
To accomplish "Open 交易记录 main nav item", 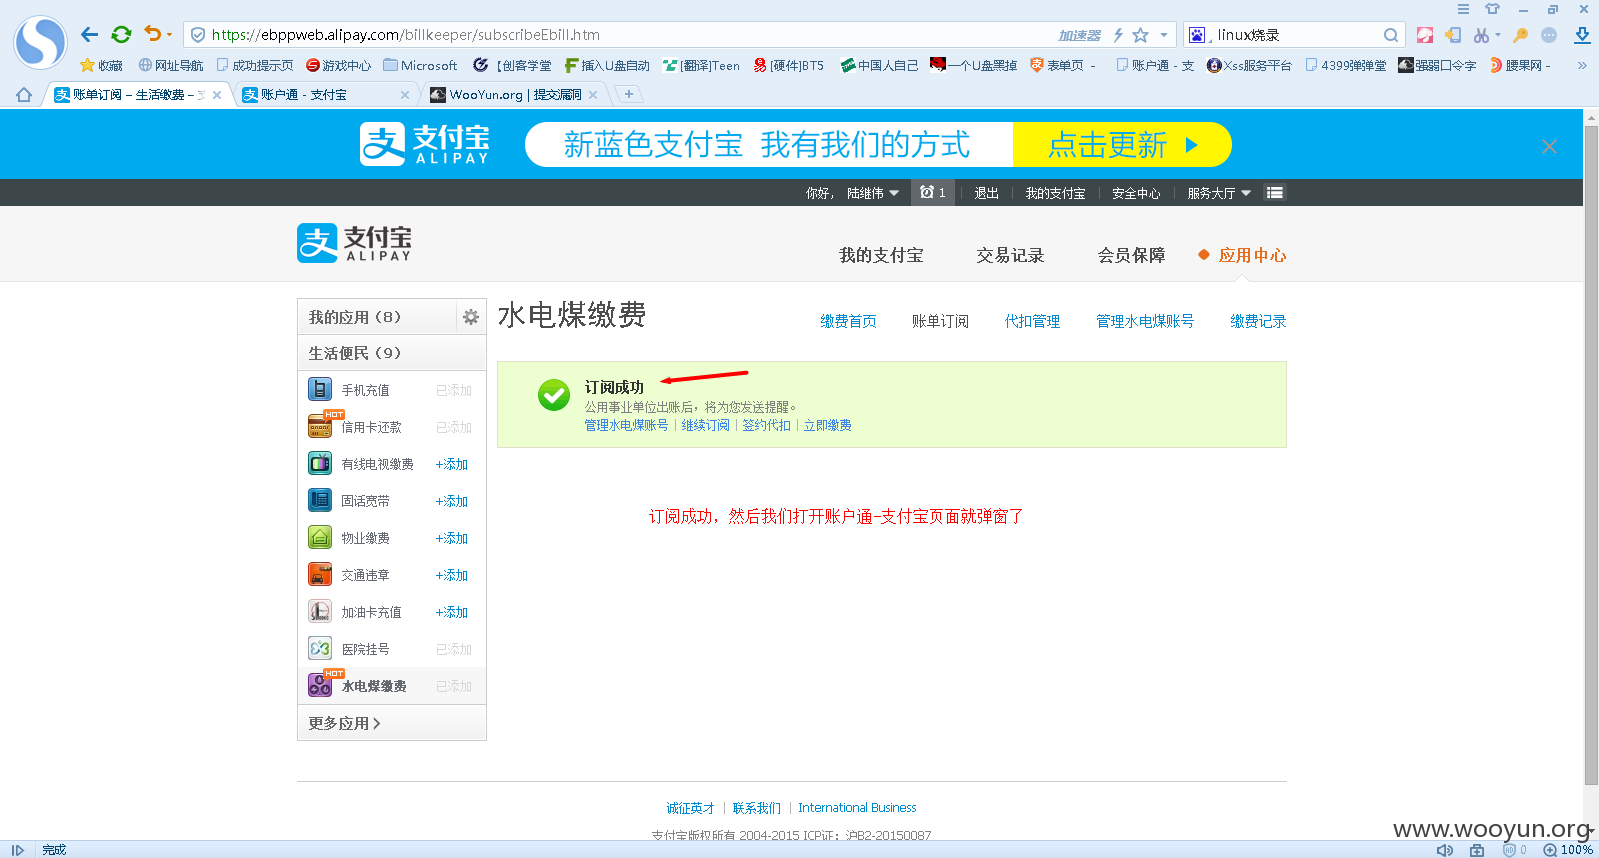I will [x=1010, y=255].
